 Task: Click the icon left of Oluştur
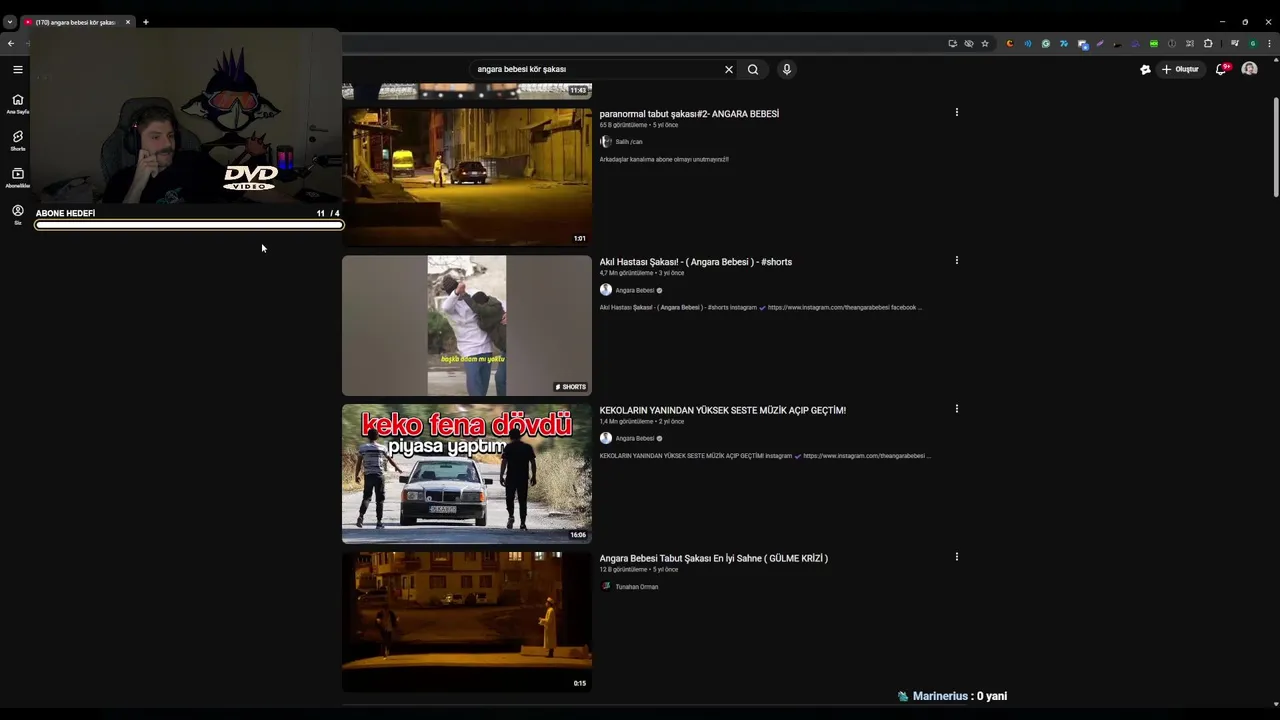(x=1145, y=69)
